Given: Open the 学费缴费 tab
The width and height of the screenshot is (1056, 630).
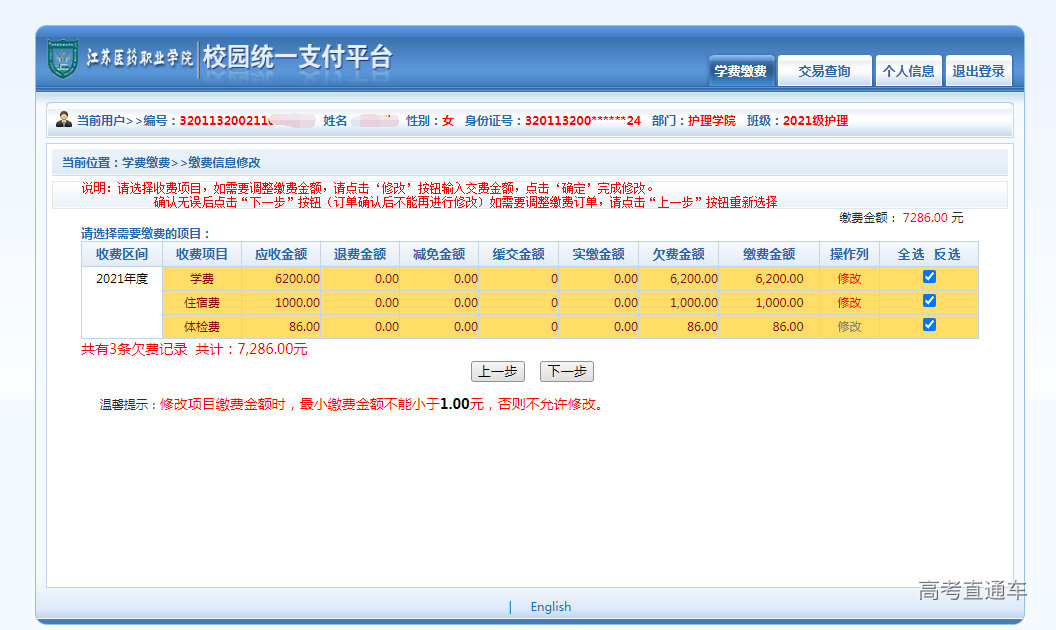Looking at the screenshot, I should [740, 71].
